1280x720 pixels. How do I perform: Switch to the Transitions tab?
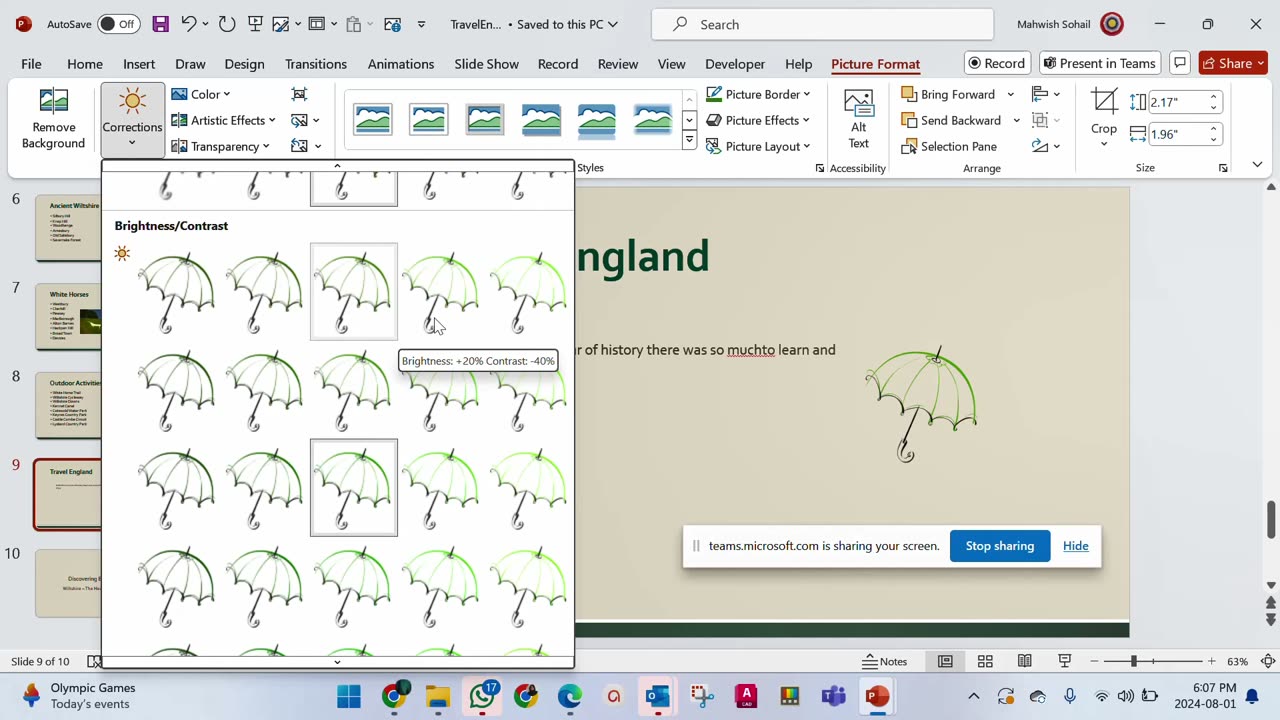coord(316,64)
